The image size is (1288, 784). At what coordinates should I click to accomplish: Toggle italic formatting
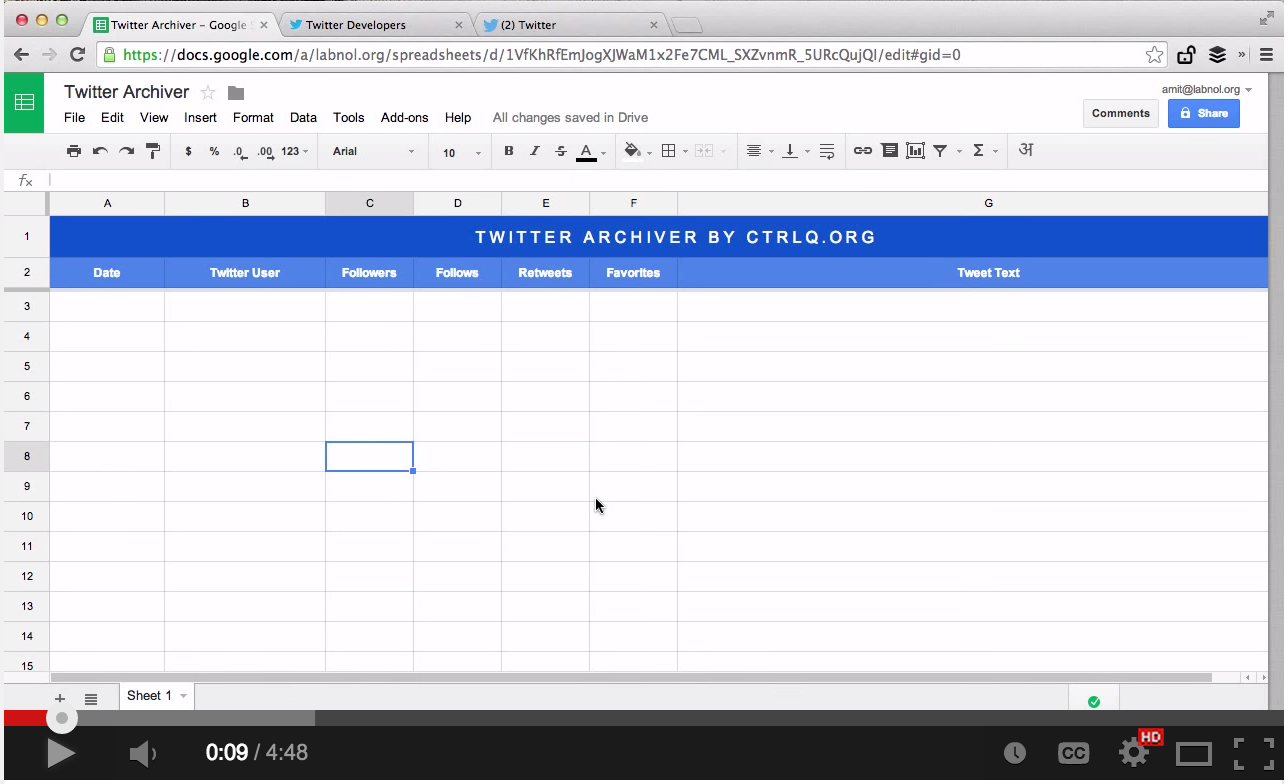534,151
